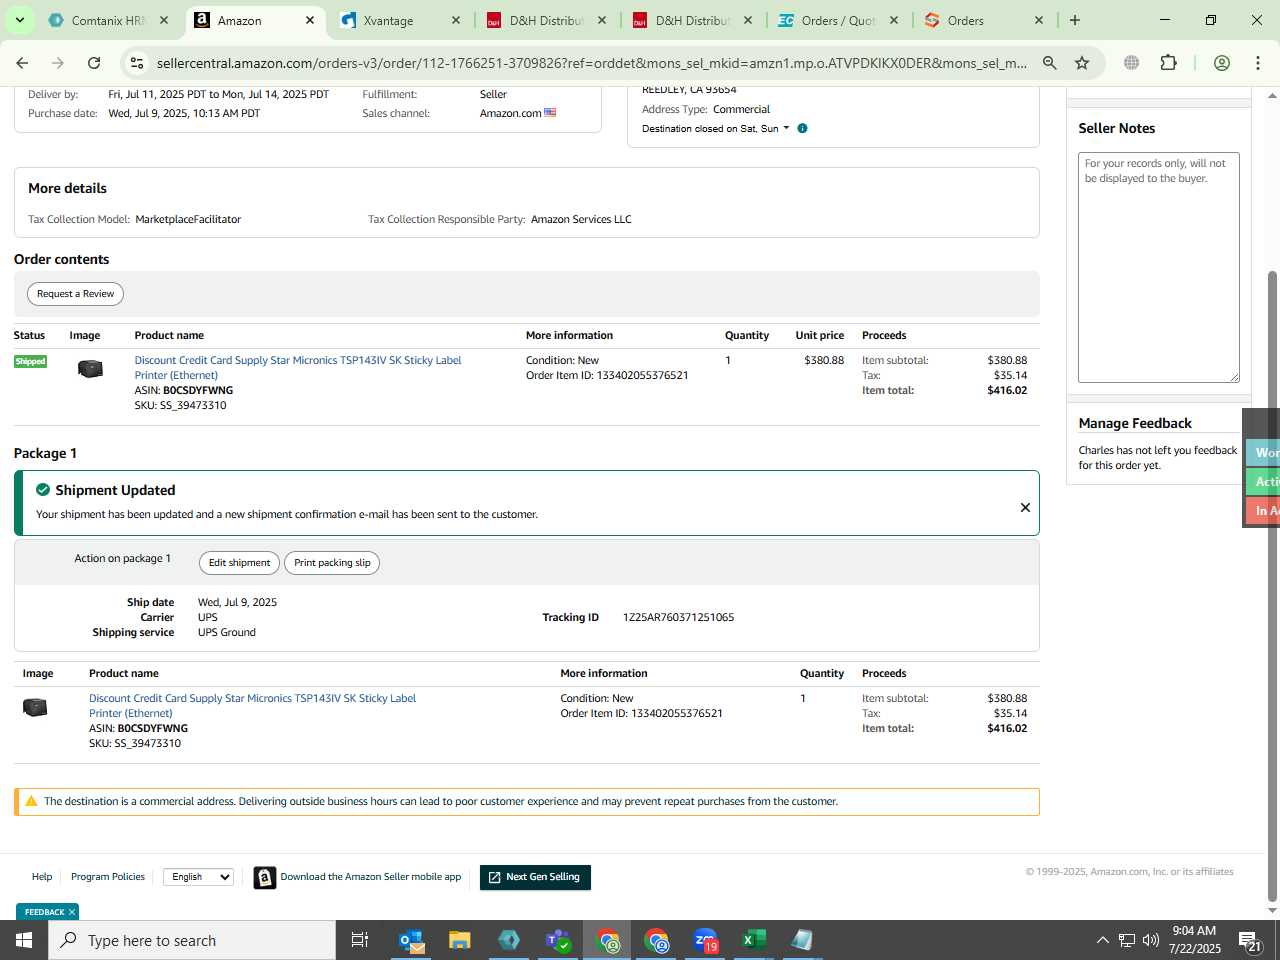This screenshot has width=1280, height=960.
Task: Click the volume speaker icon in tray
Action: click(x=1151, y=940)
